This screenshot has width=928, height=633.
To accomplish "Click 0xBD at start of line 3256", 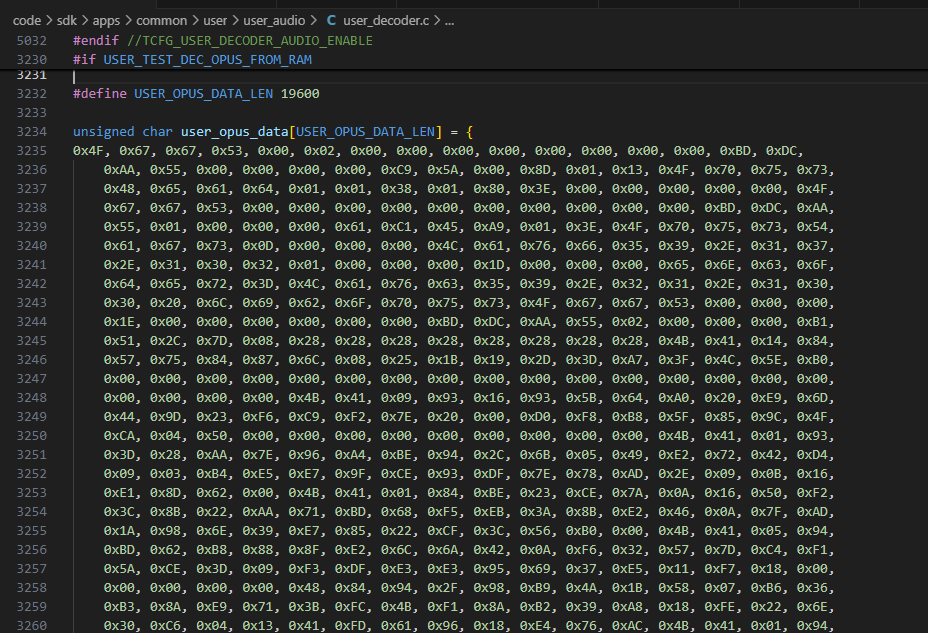I will pyautogui.click(x=119, y=550).
